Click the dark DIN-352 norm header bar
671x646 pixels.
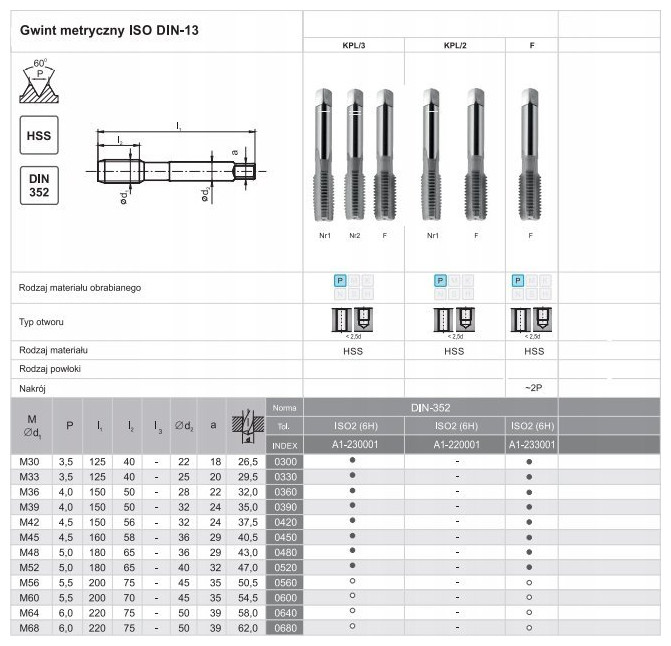point(430,408)
